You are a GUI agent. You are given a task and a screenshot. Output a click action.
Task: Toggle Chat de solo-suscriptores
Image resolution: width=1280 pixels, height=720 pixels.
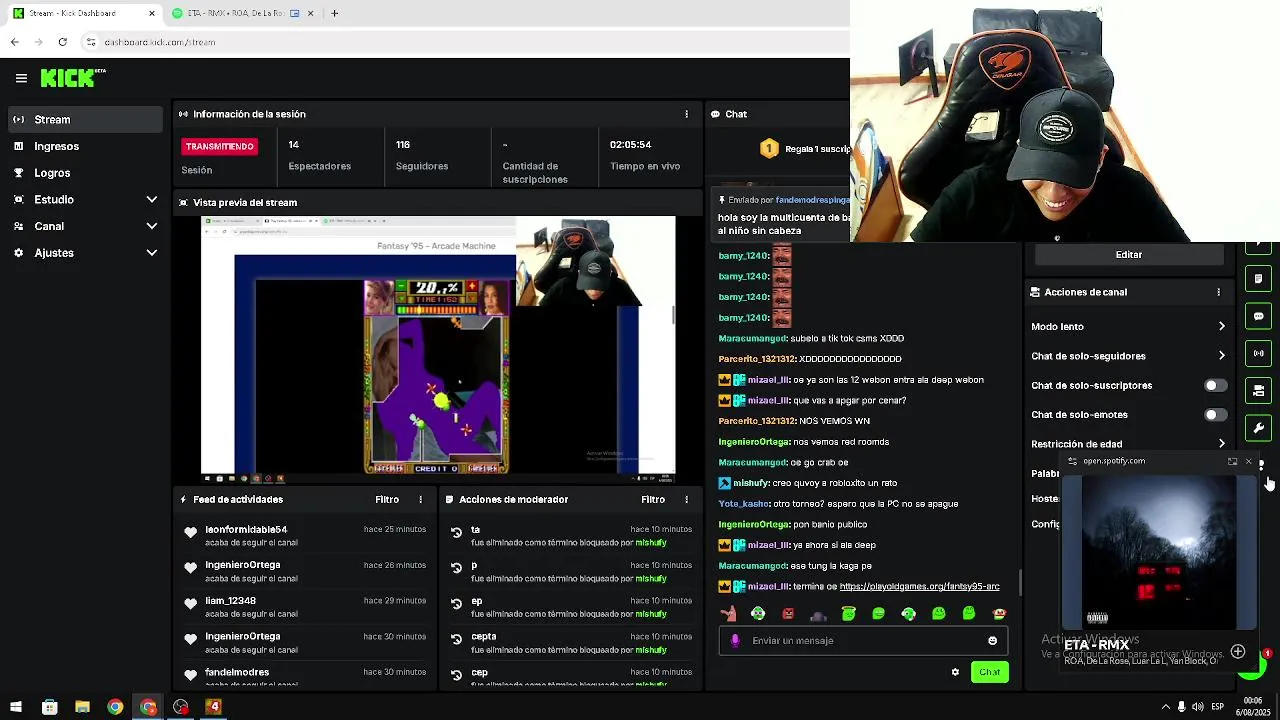[x=1215, y=385]
